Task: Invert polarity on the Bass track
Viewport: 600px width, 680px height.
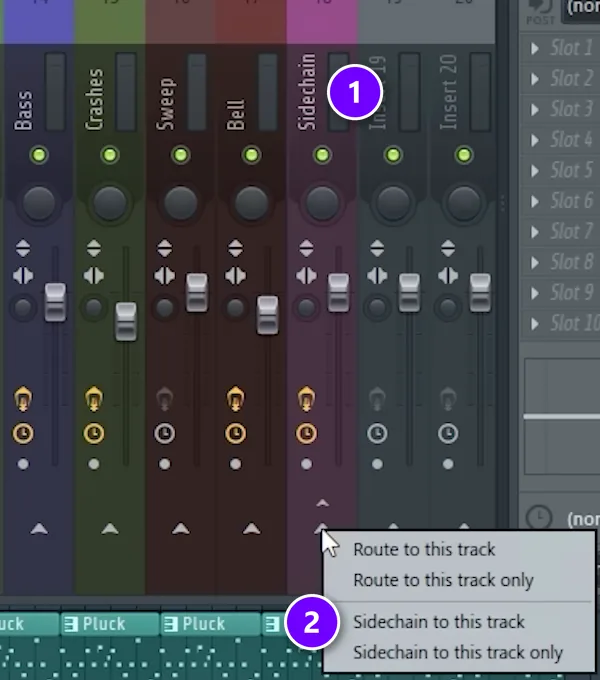Action: [x=23, y=248]
